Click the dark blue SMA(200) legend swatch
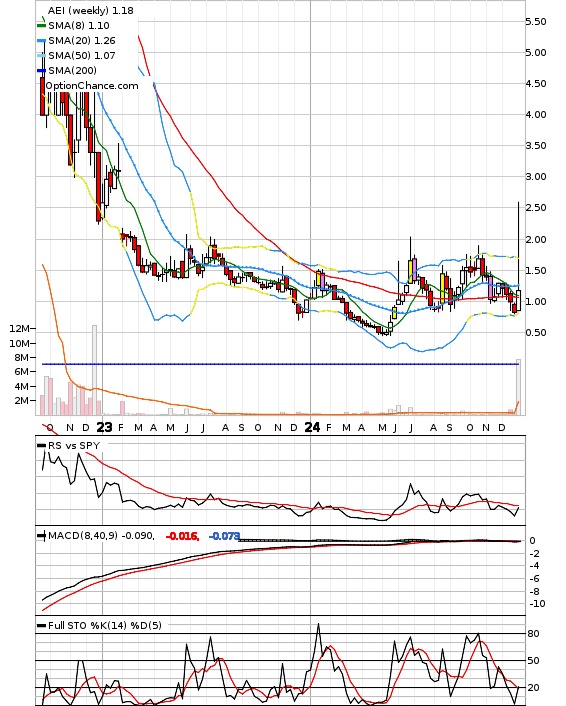Screen dimensions: 566x706 41,70
